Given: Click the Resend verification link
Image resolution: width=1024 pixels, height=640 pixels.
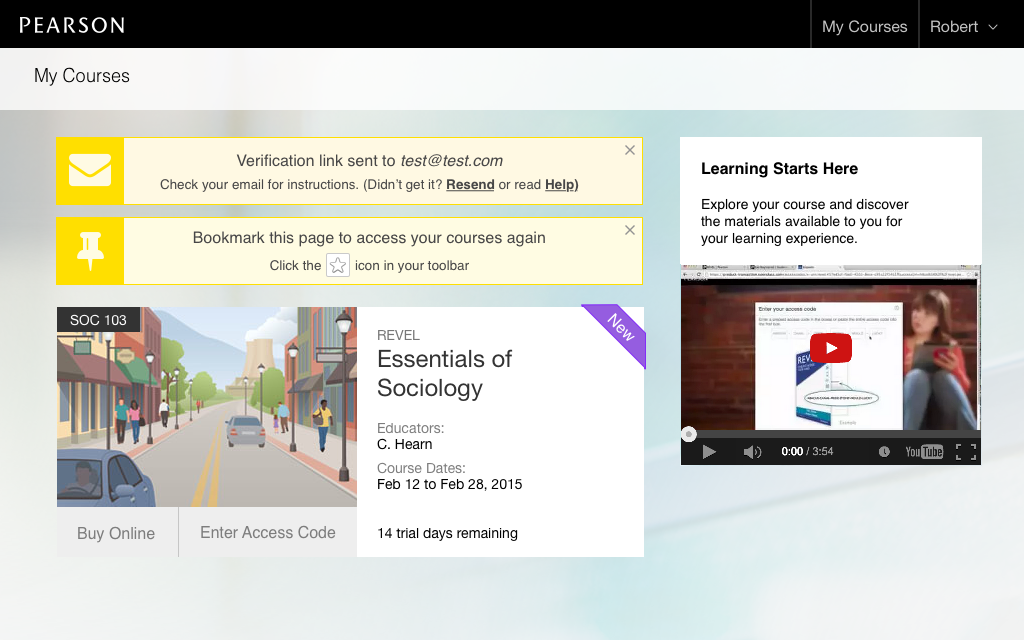Looking at the screenshot, I should [x=470, y=185].
